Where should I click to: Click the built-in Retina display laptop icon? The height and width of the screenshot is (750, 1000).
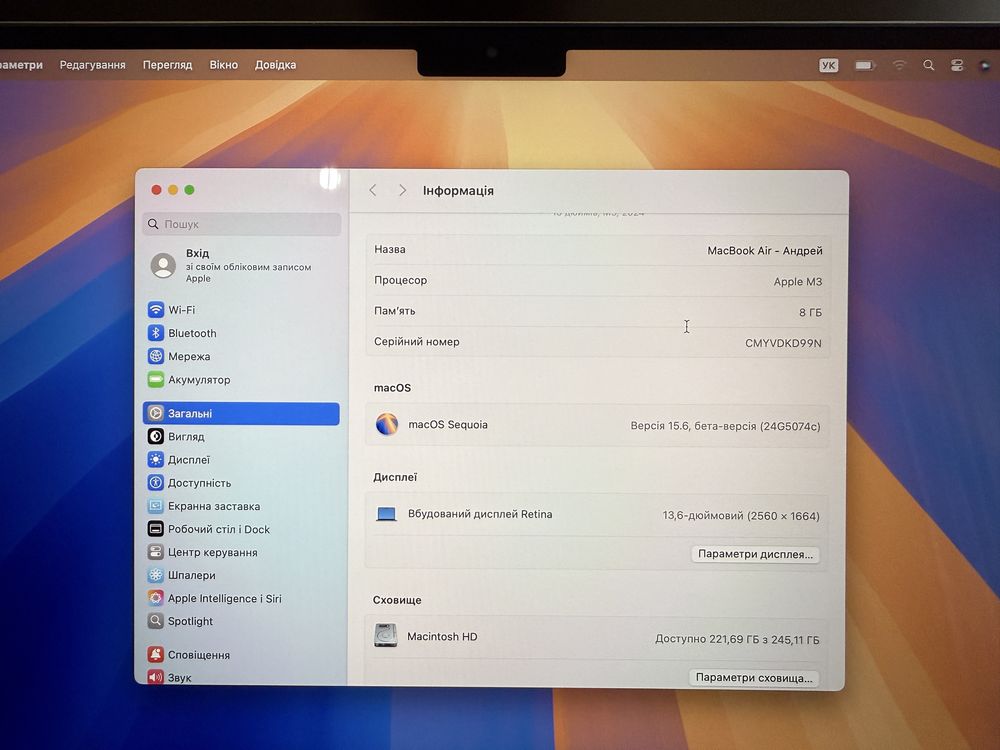(x=386, y=514)
